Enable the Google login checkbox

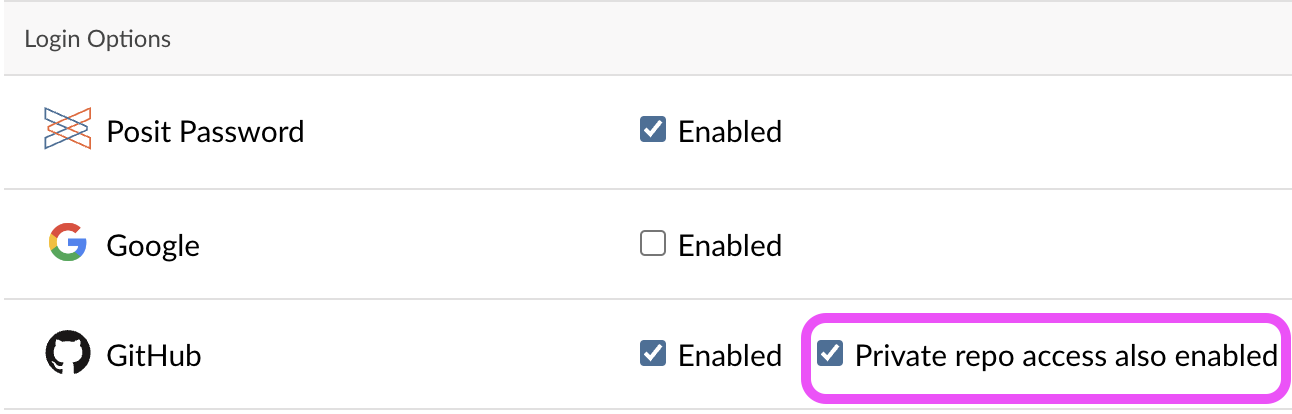(x=653, y=243)
